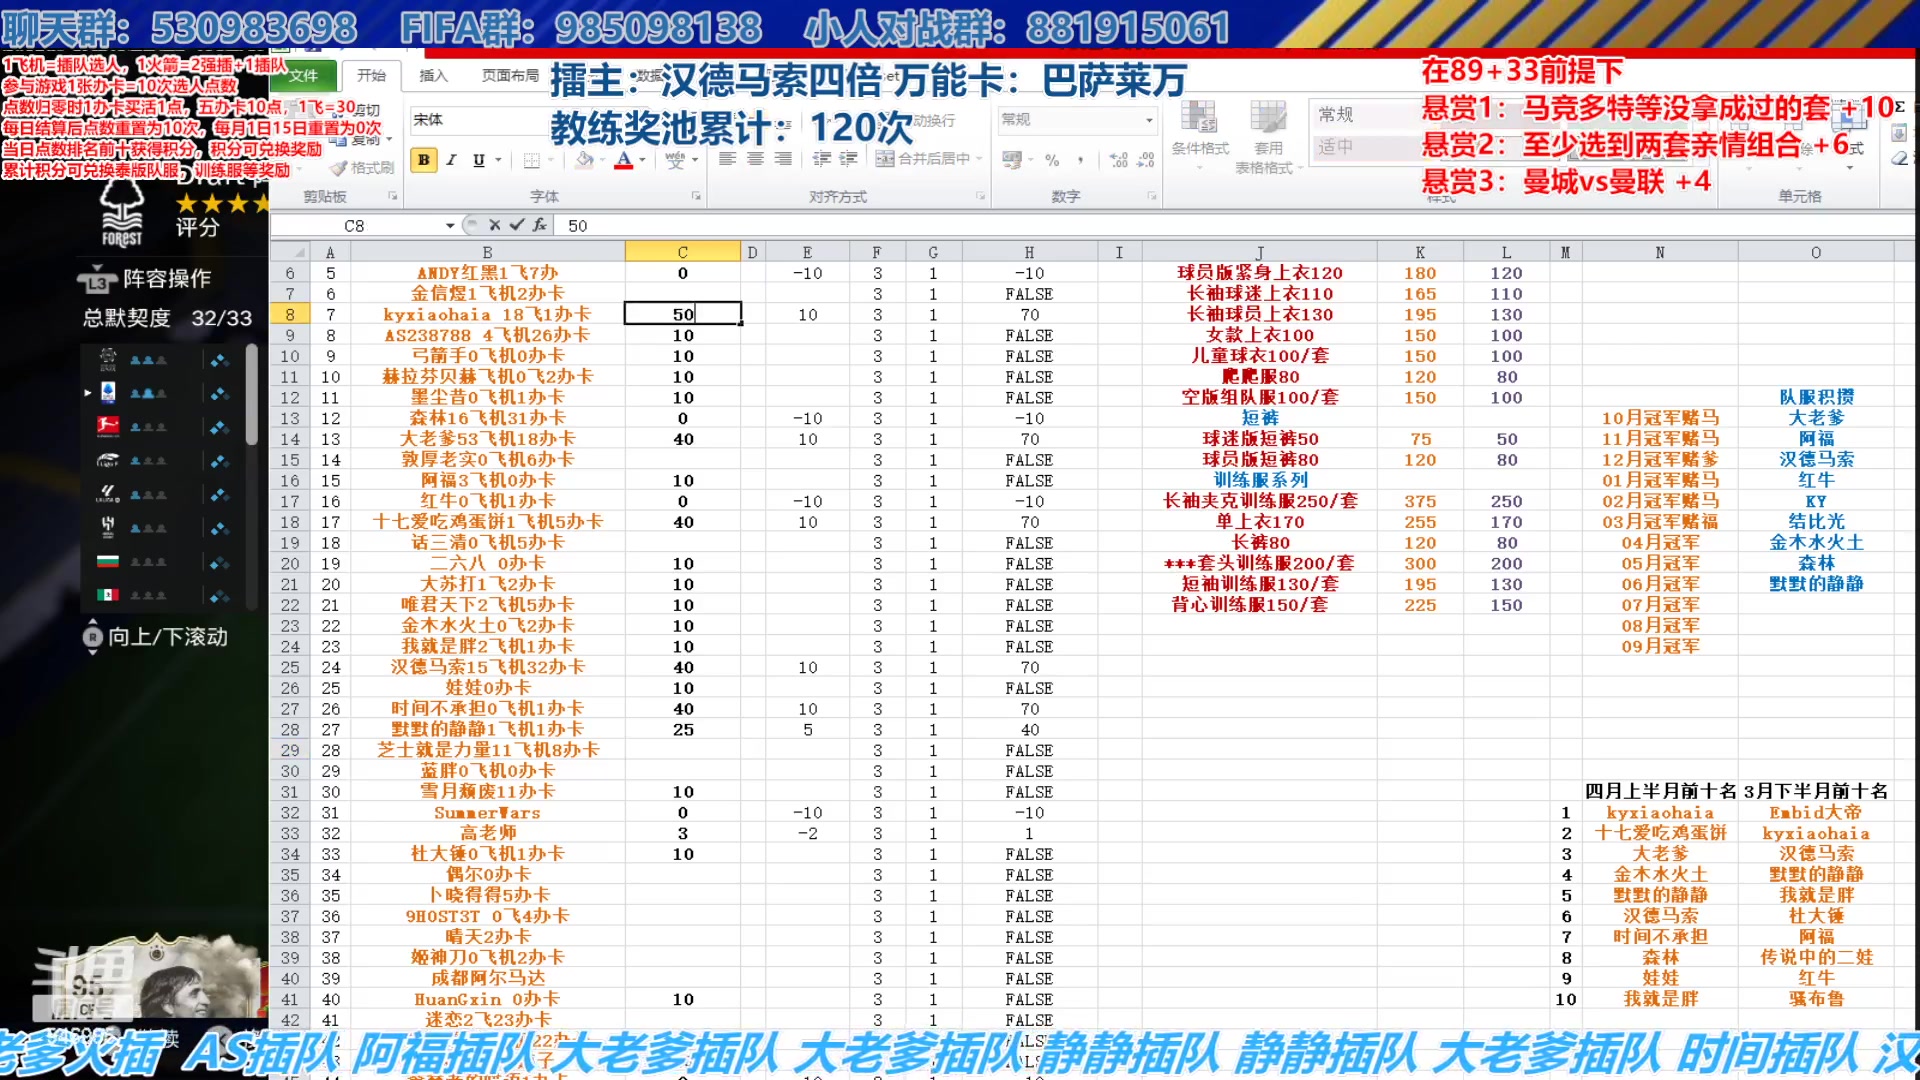
Task: Increase decimal places
Action: (x=1119, y=160)
